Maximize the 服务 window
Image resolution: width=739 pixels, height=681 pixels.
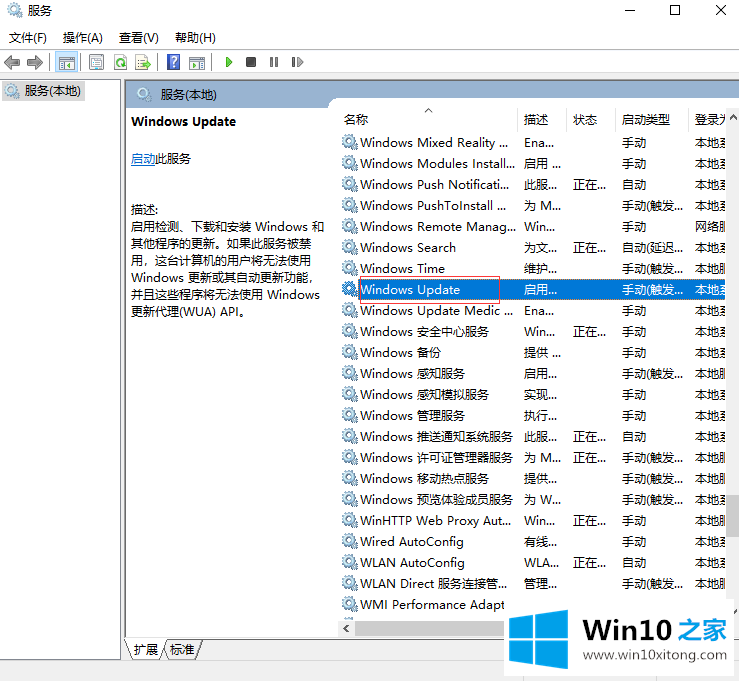pos(675,10)
